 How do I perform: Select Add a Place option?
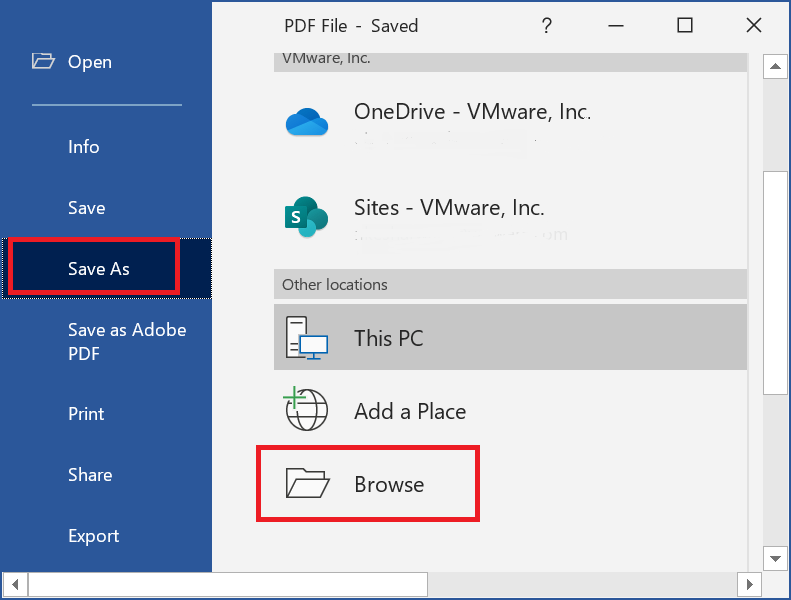point(510,411)
